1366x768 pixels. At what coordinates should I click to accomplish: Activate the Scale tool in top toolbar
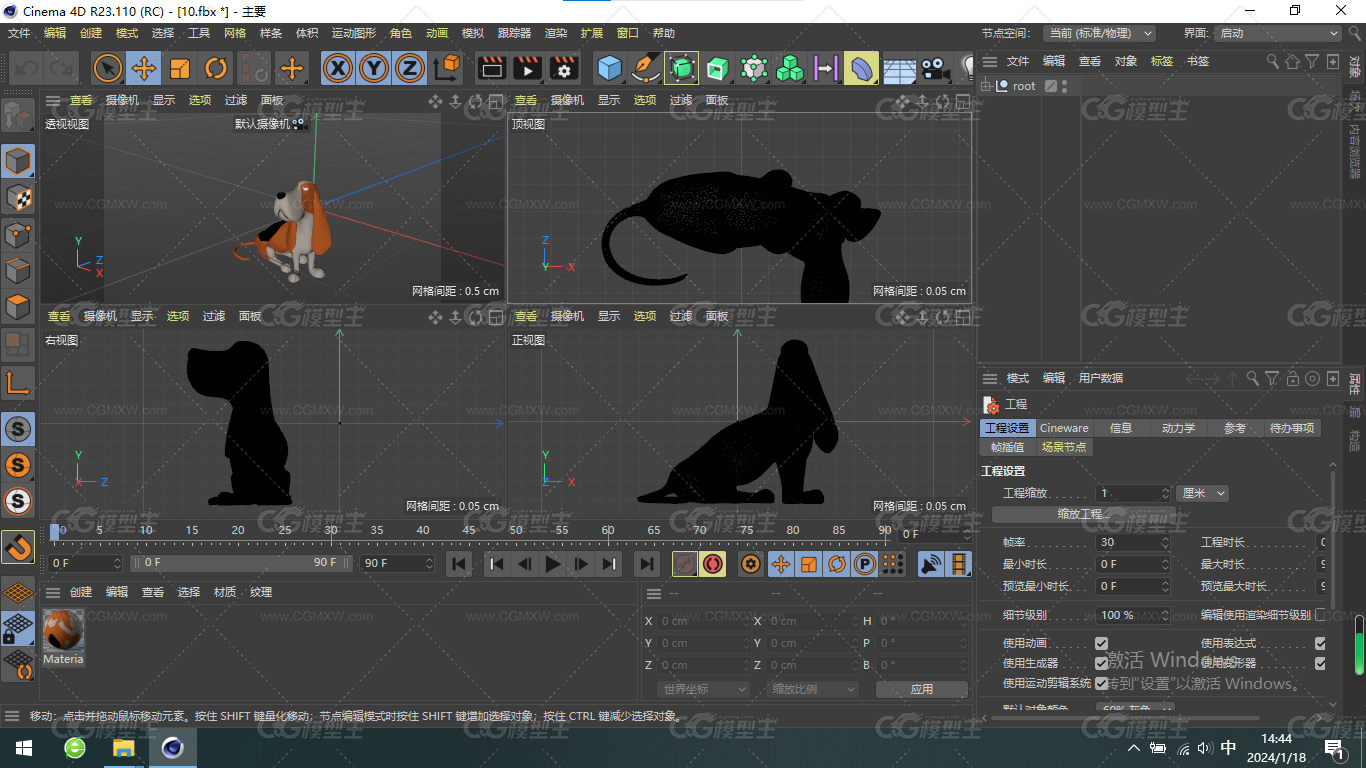180,68
